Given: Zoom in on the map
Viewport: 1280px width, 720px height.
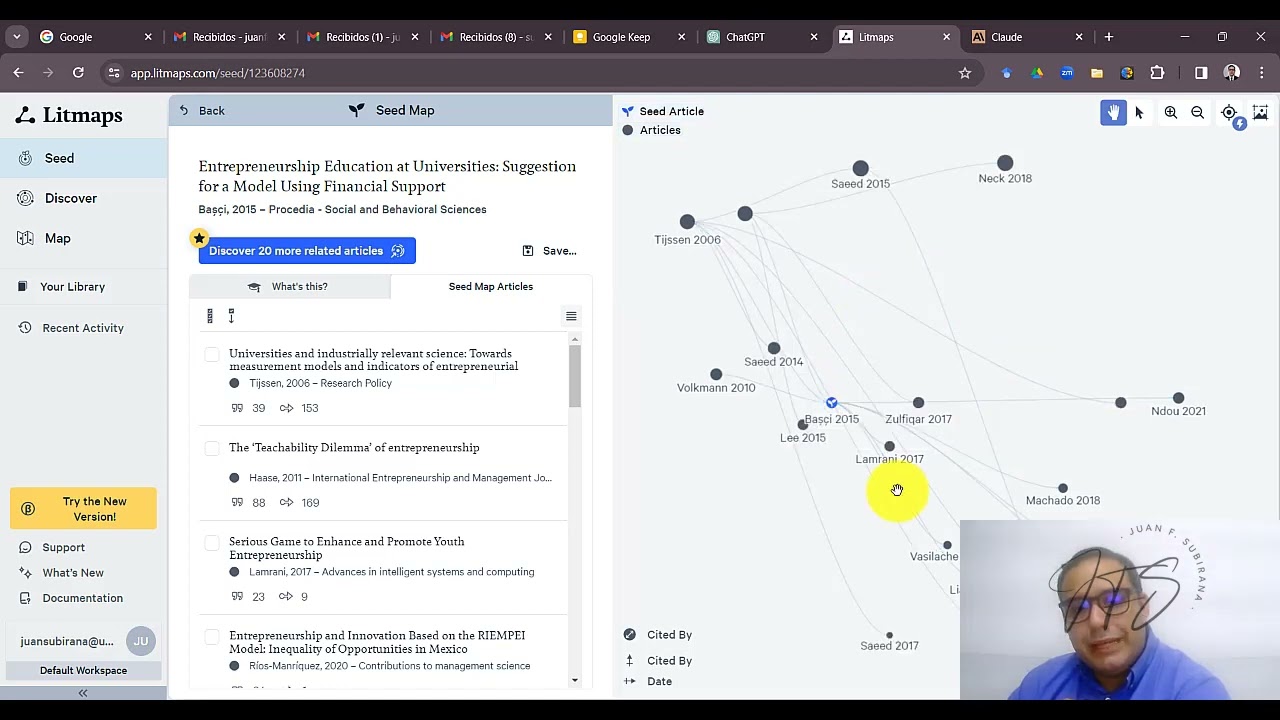Looking at the screenshot, I should [1171, 113].
